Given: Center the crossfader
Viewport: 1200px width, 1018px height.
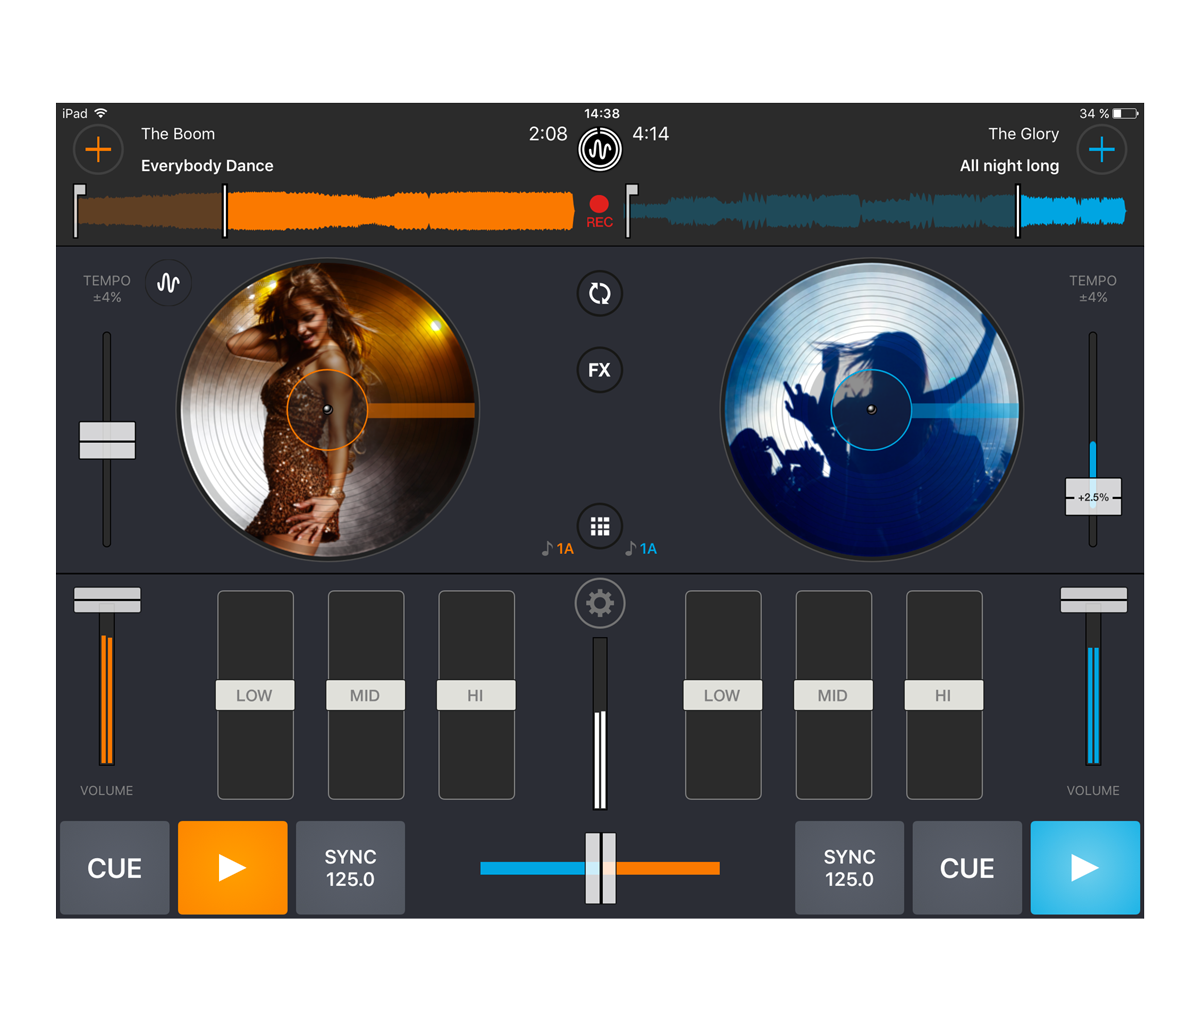Looking at the screenshot, I should pyautogui.click(x=600, y=866).
